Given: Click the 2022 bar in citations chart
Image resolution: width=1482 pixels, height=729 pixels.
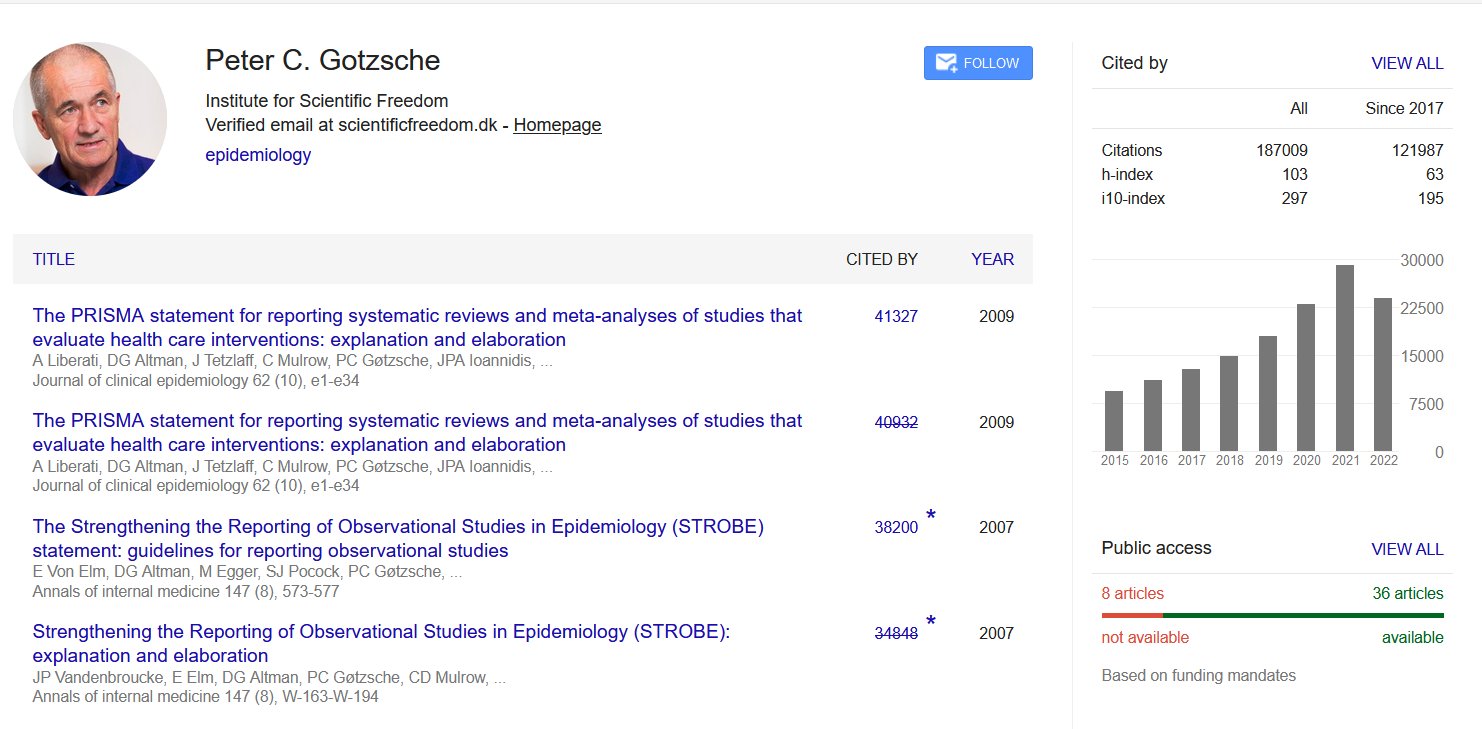Looking at the screenshot, I should (1383, 374).
